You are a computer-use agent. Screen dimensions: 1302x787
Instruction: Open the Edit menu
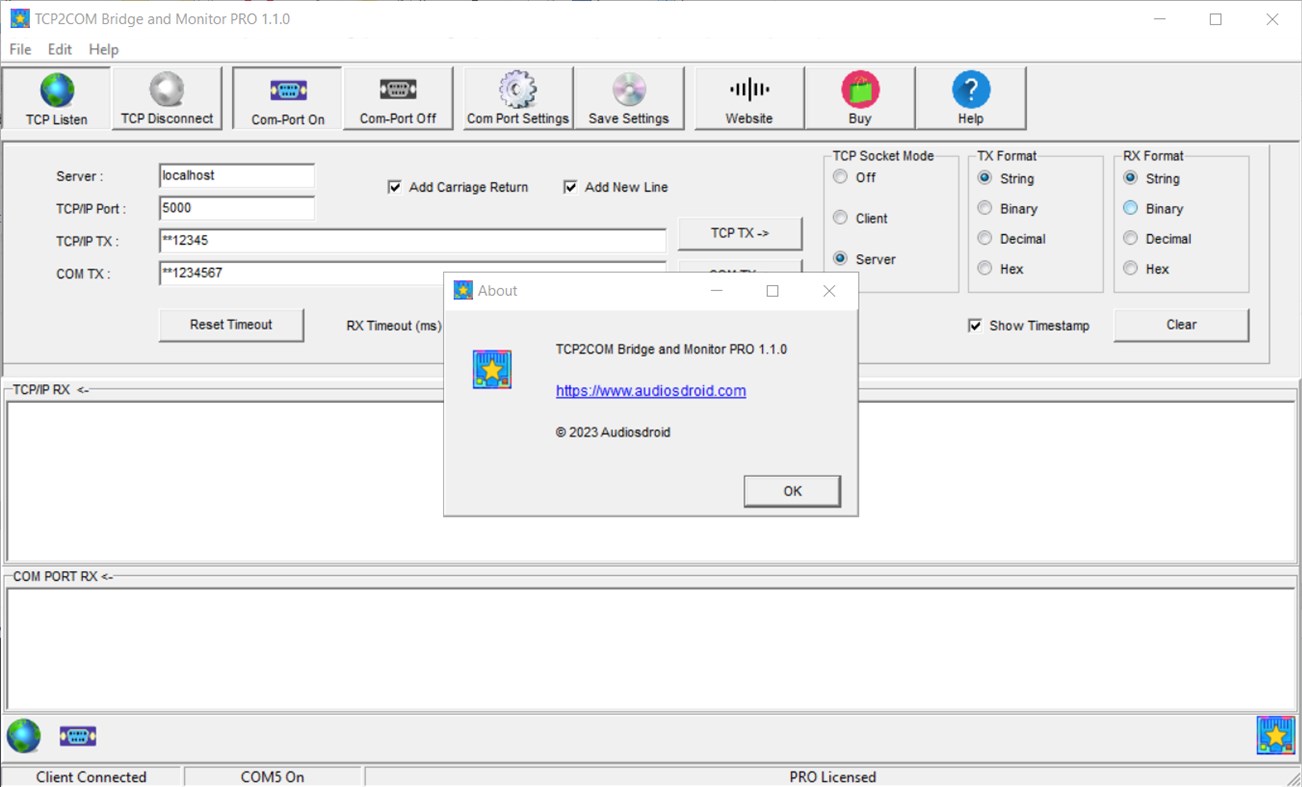[58, 48]
